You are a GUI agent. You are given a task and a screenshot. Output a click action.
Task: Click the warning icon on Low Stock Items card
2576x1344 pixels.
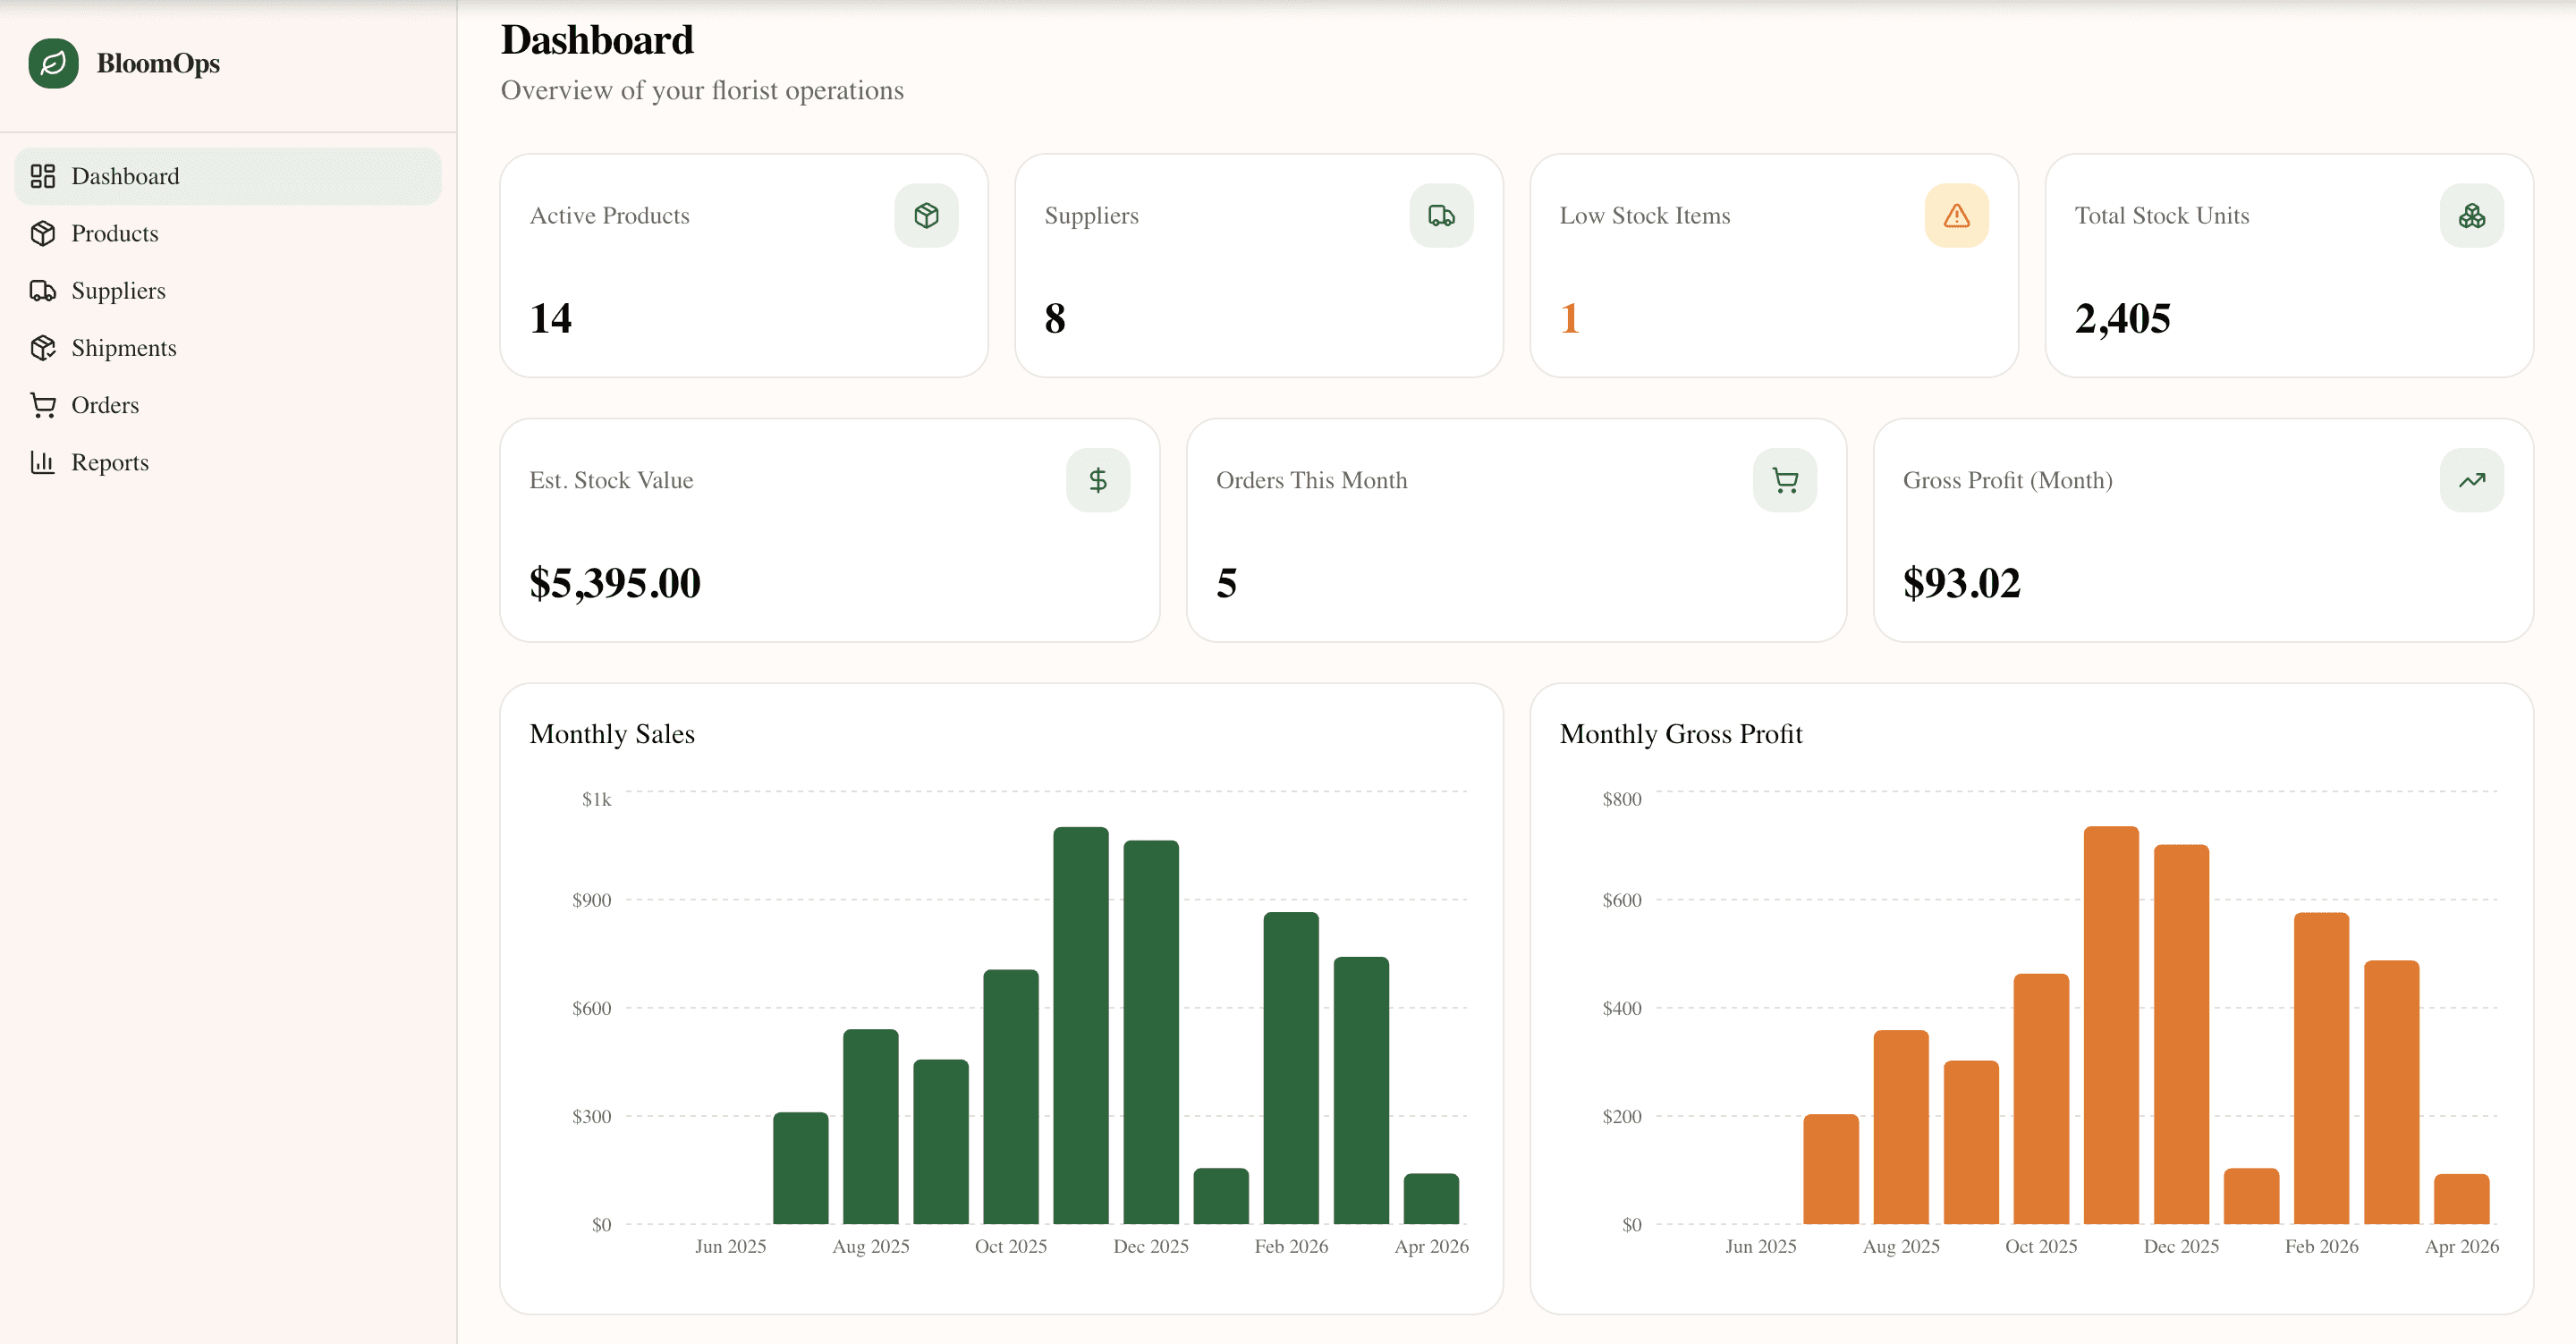tap(1956, 214)
